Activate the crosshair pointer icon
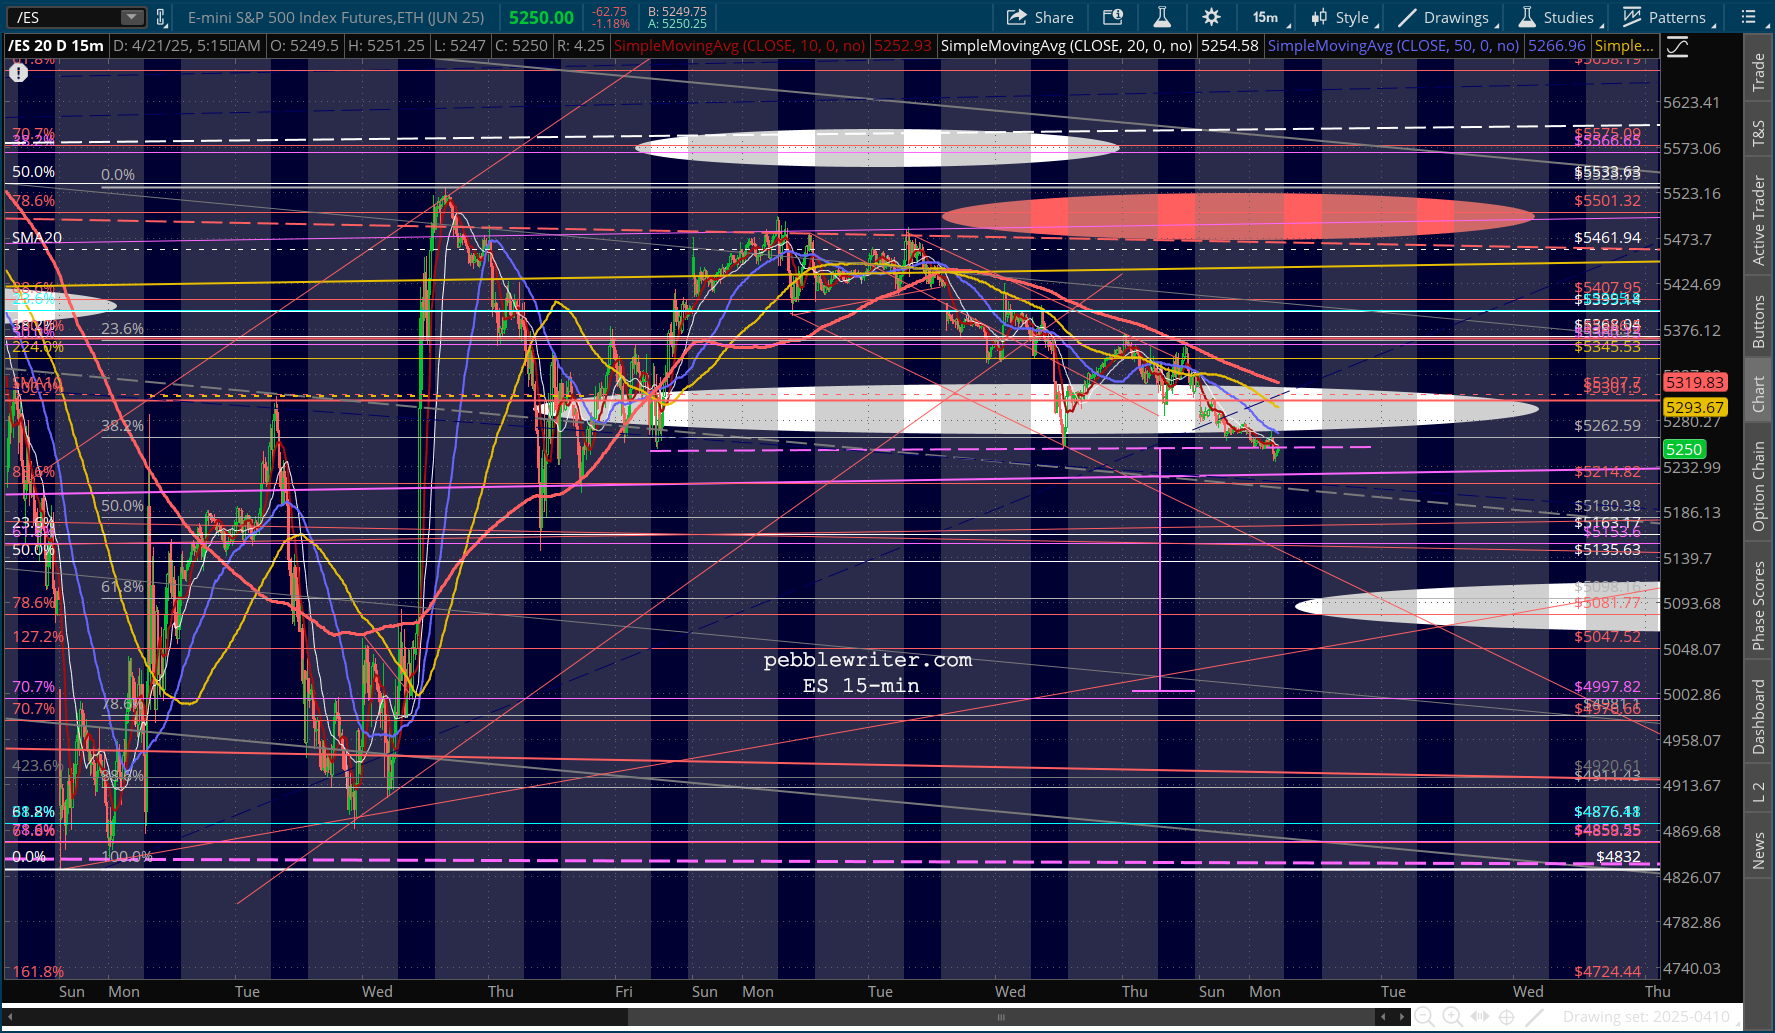1775x1033 pixels. point(1507,1017)
